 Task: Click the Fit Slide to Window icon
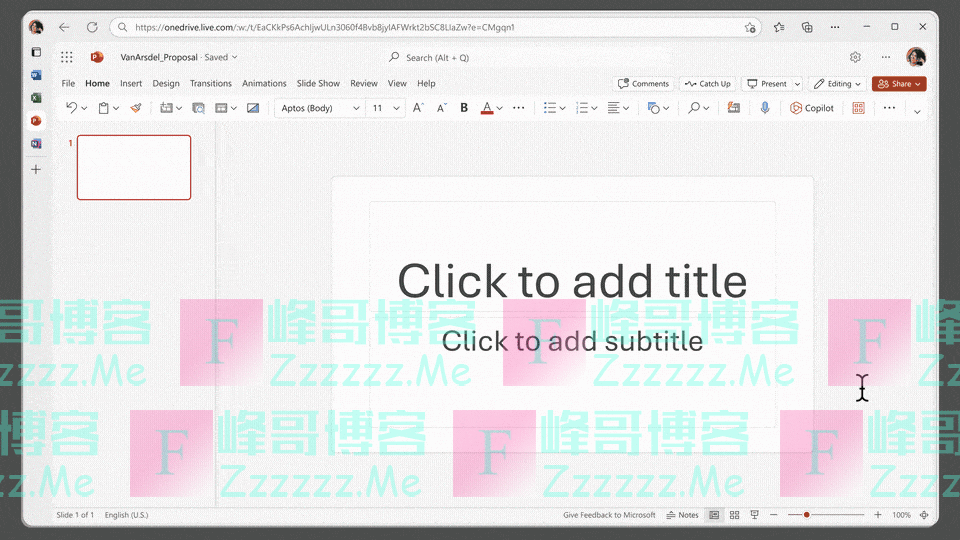[924, 515]
